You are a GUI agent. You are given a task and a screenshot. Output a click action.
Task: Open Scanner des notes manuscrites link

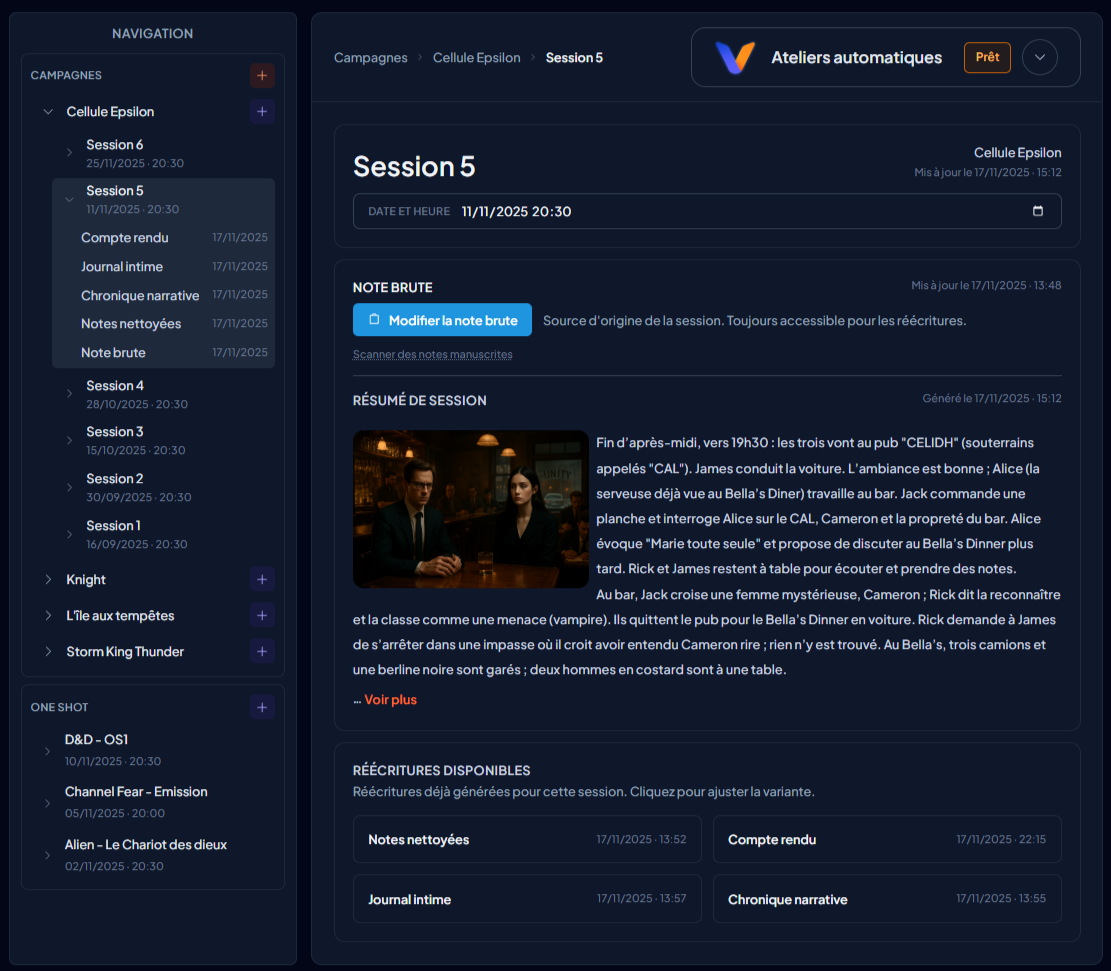(x=432, y=354)
